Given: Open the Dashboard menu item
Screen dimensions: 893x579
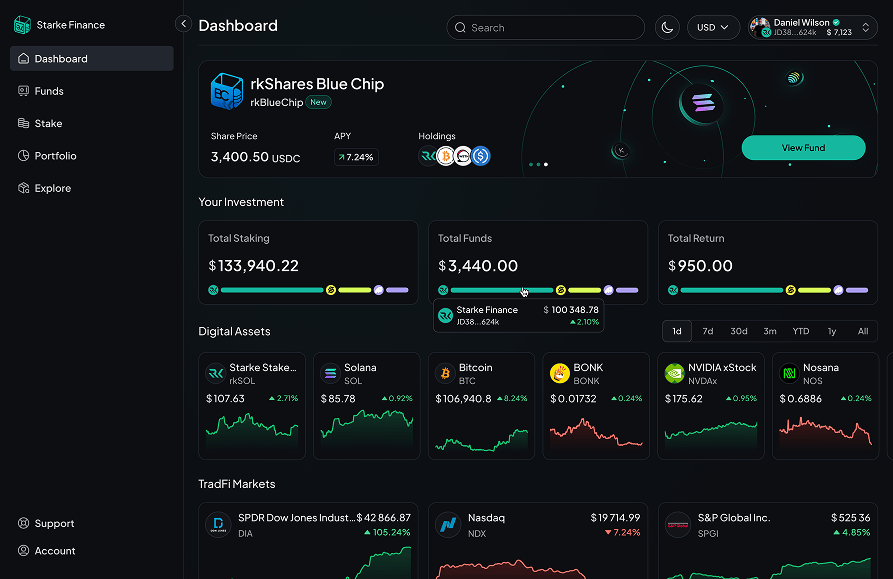Looking at the screenshot, I should click(92, 59).
